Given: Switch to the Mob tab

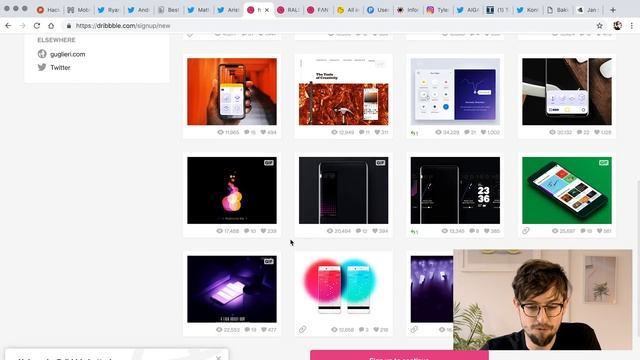Looking at the screenshot, I should click(x=79, y=10).
